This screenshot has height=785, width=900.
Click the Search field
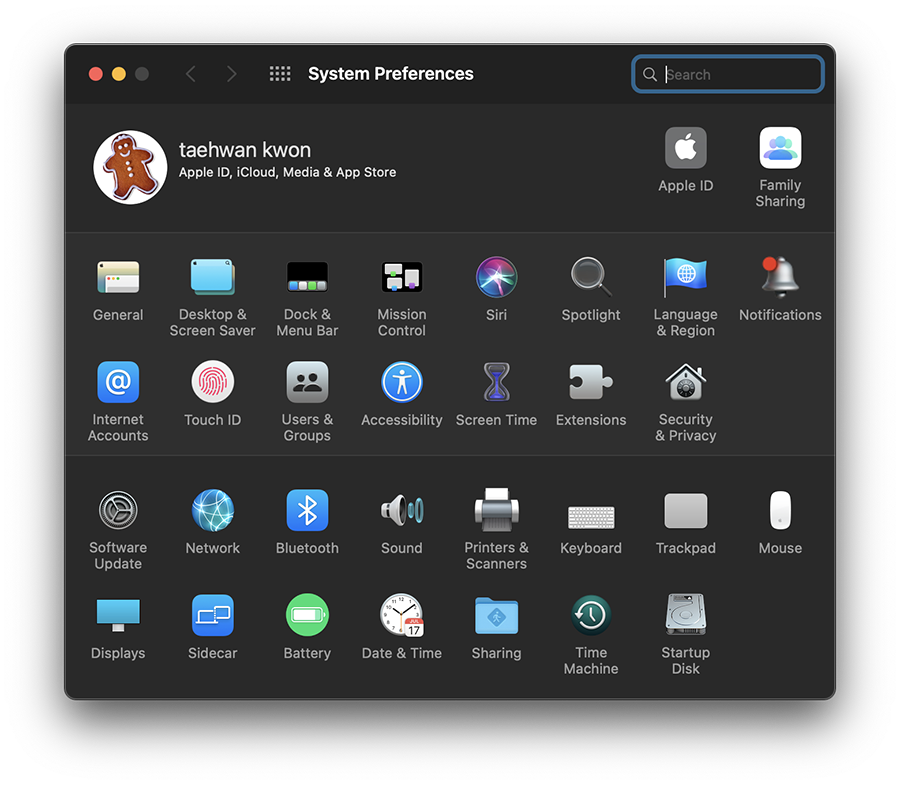click(x=728, y=74)
